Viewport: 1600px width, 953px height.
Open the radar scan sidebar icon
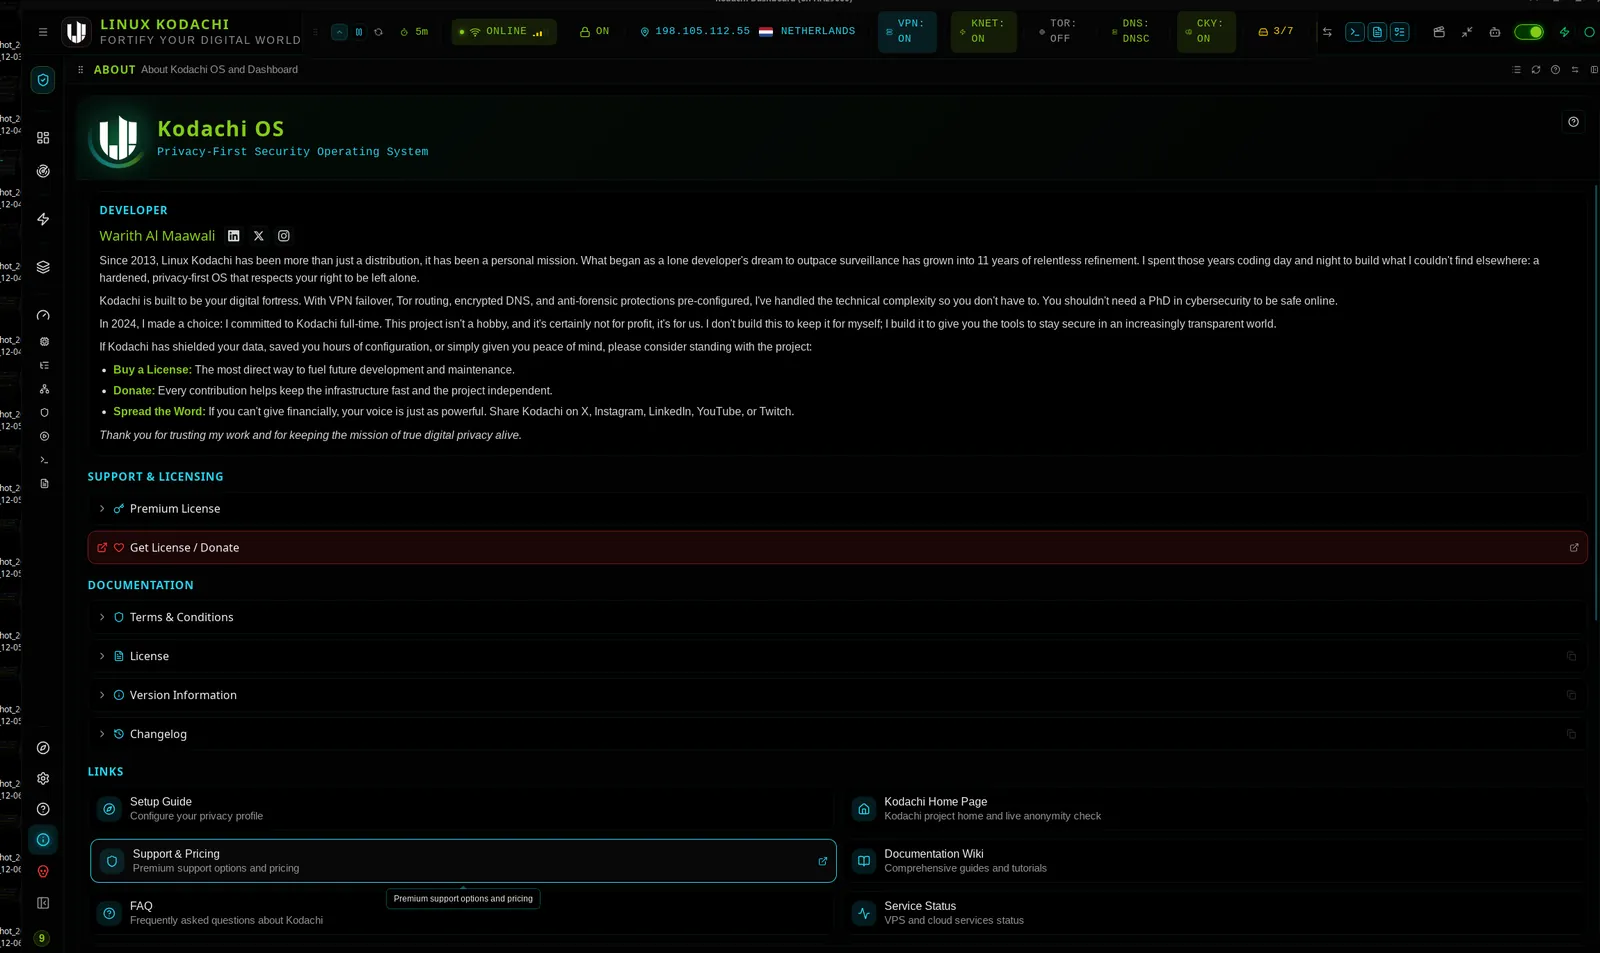[x=43, y=171]
